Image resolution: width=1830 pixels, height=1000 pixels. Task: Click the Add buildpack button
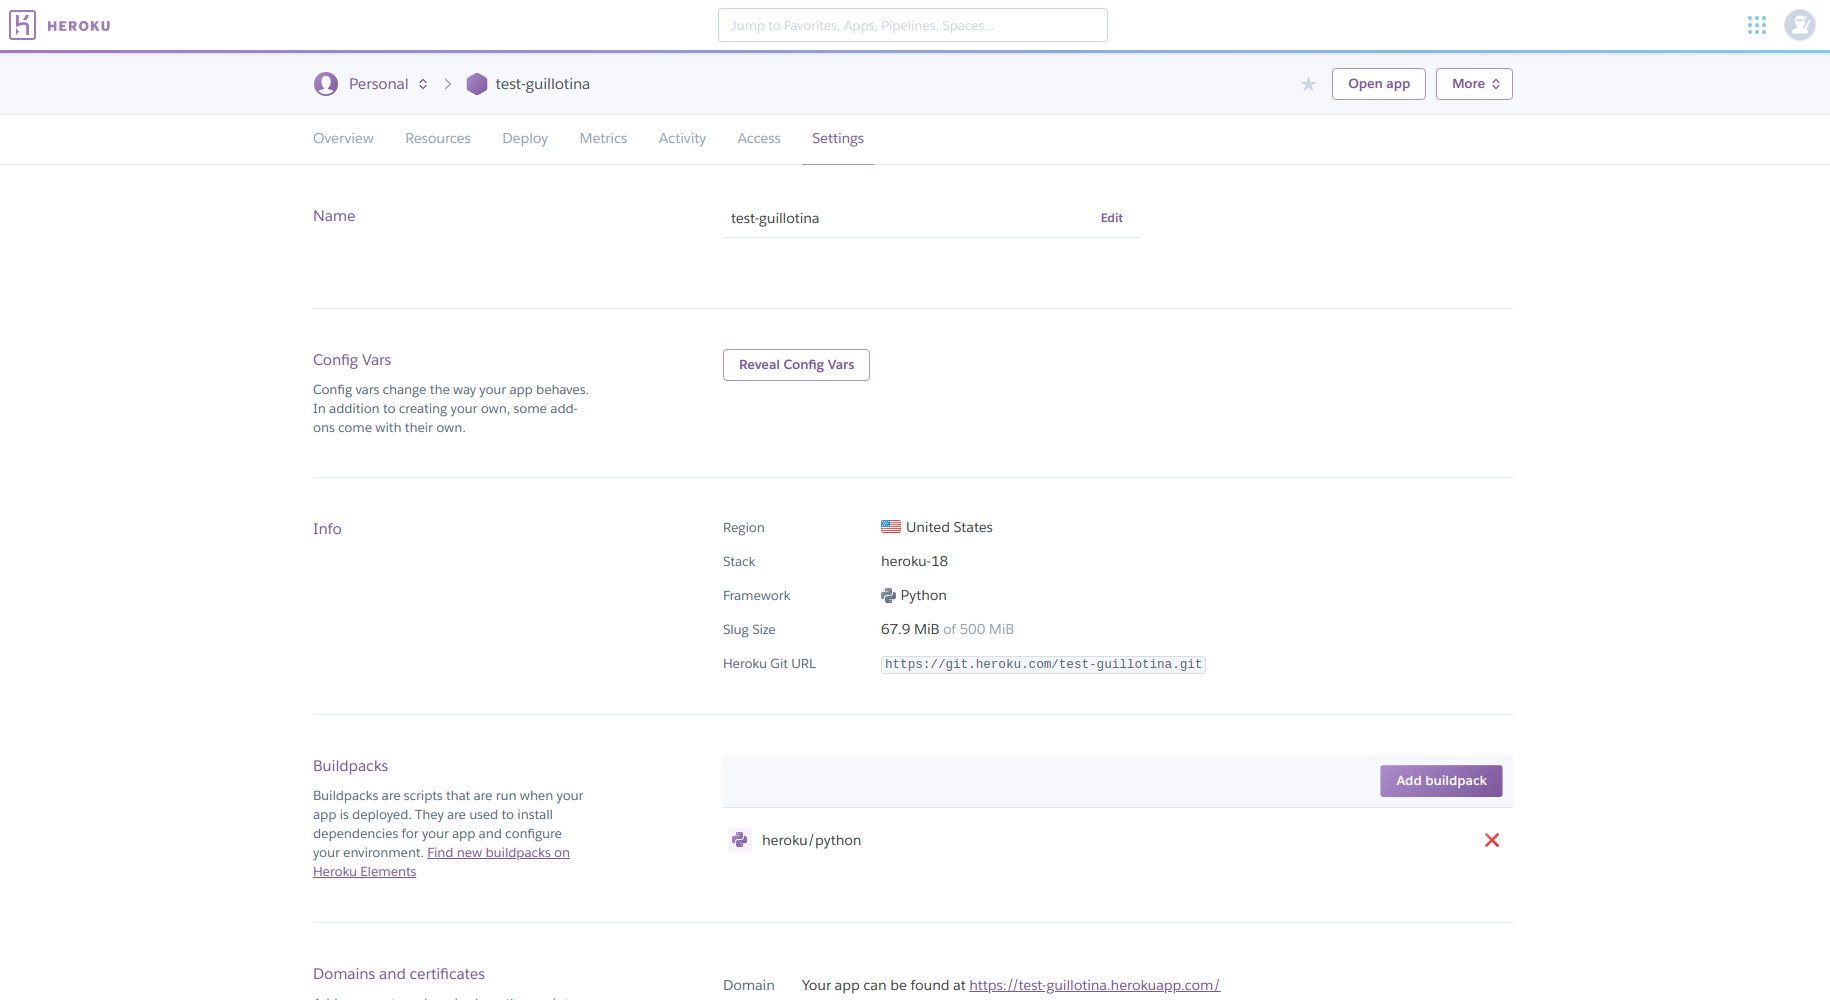point(1441,781)
